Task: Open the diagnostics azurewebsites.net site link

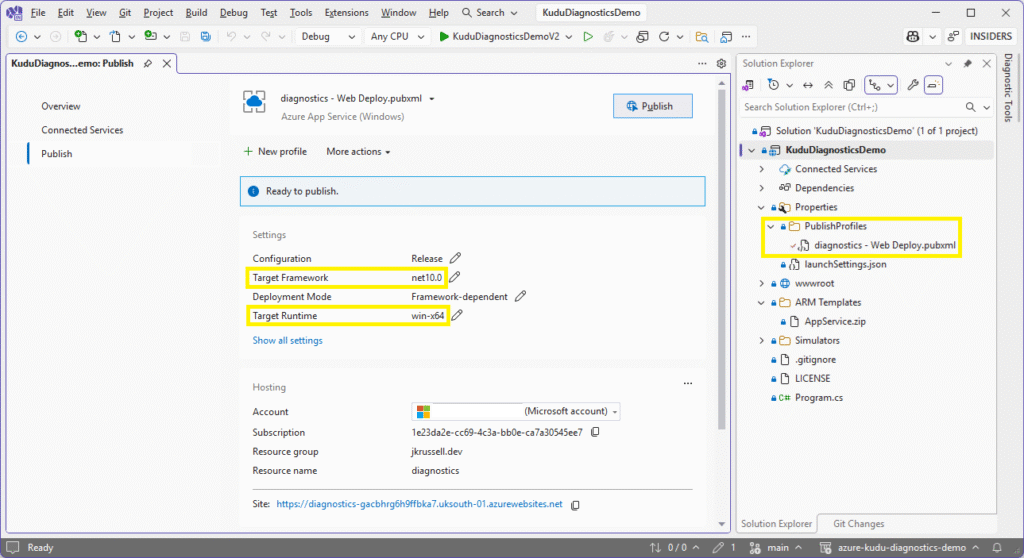Action: click(x=419, y=504)
